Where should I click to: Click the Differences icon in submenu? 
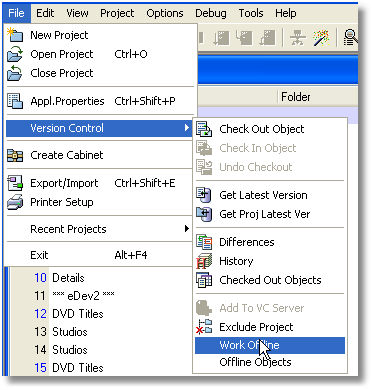[x=204, y=242]
